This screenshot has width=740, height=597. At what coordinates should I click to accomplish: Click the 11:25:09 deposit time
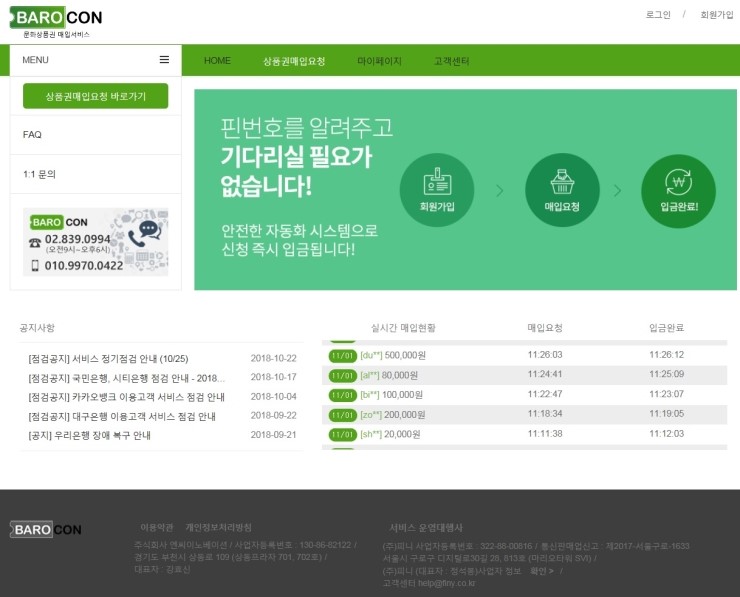pyautogui.click(x=666, y=374)
